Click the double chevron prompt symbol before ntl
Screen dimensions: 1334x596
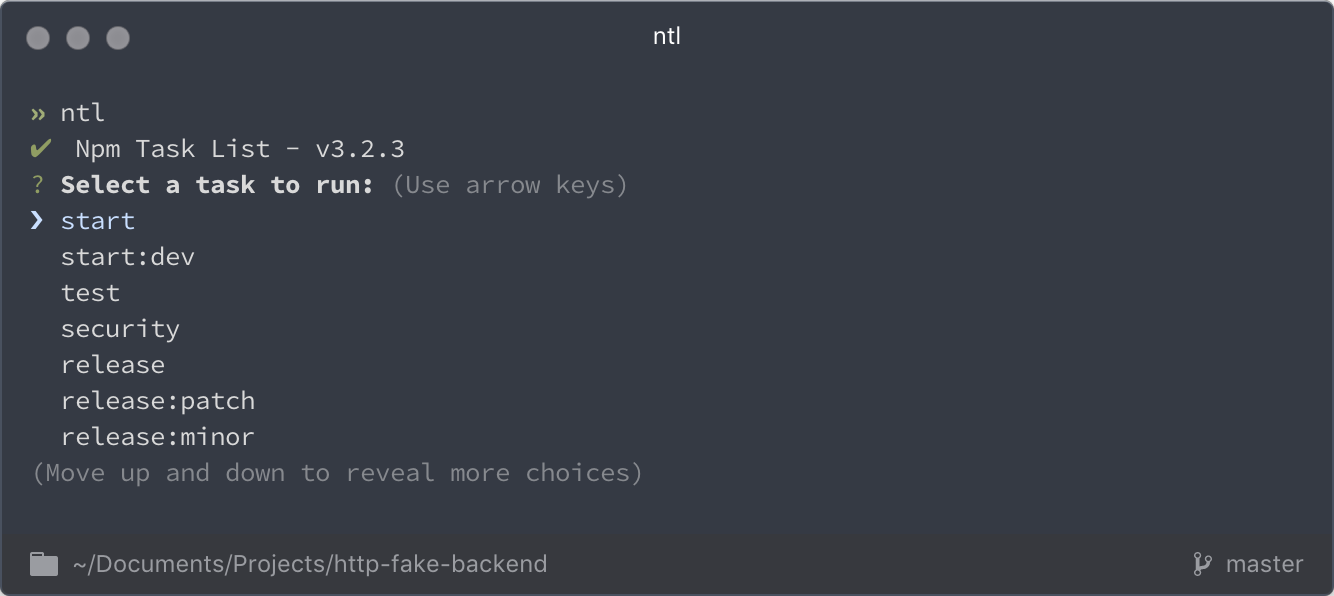[39, 112]
